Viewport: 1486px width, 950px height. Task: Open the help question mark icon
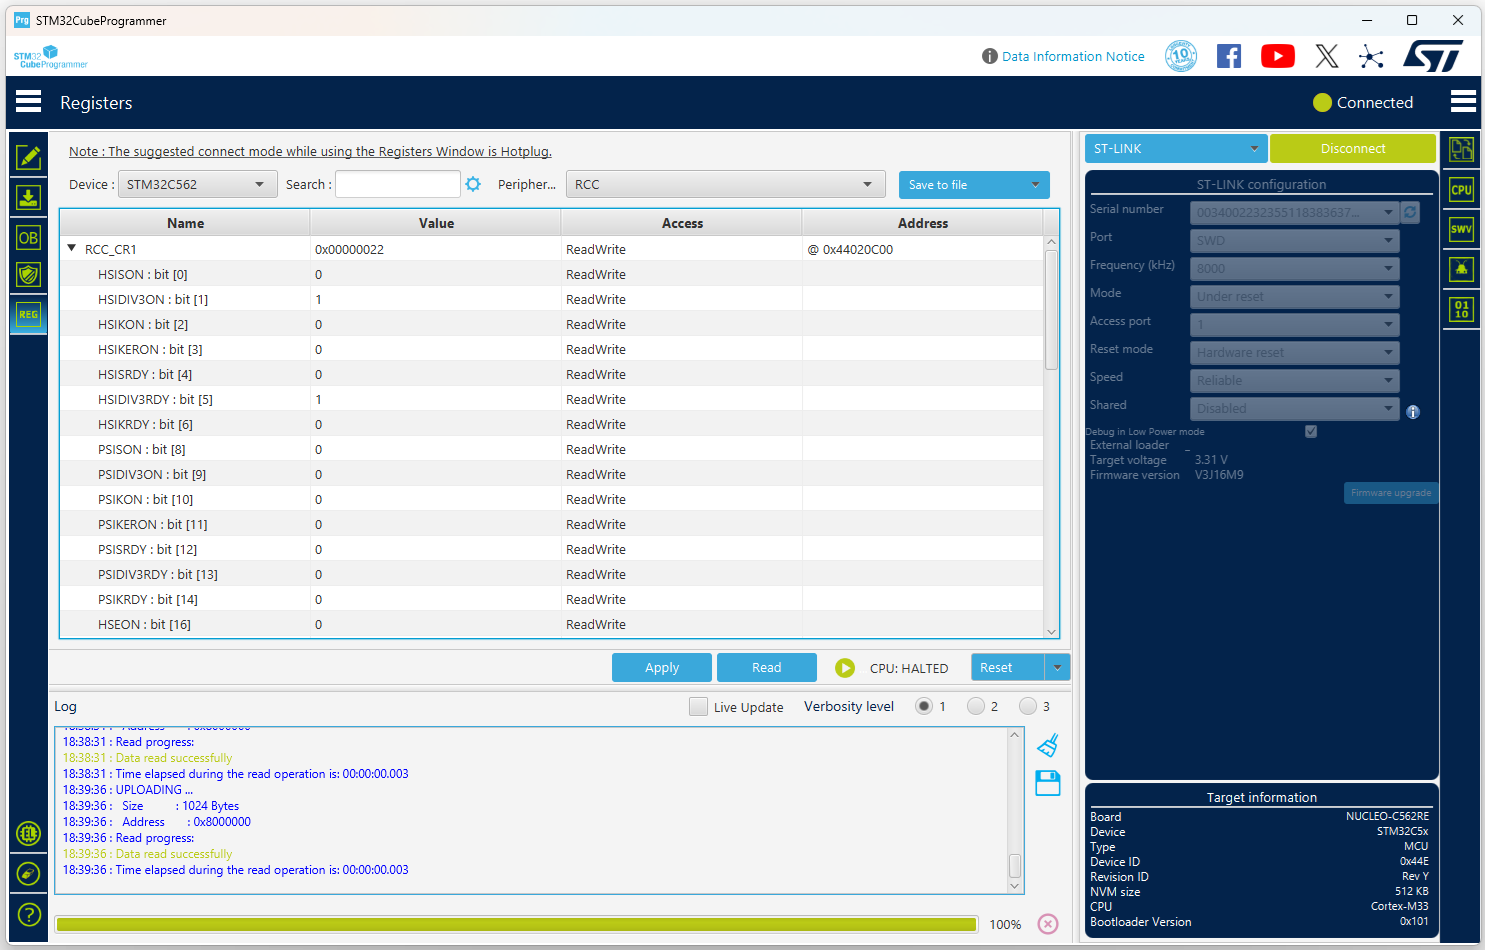tap(28, 914)
